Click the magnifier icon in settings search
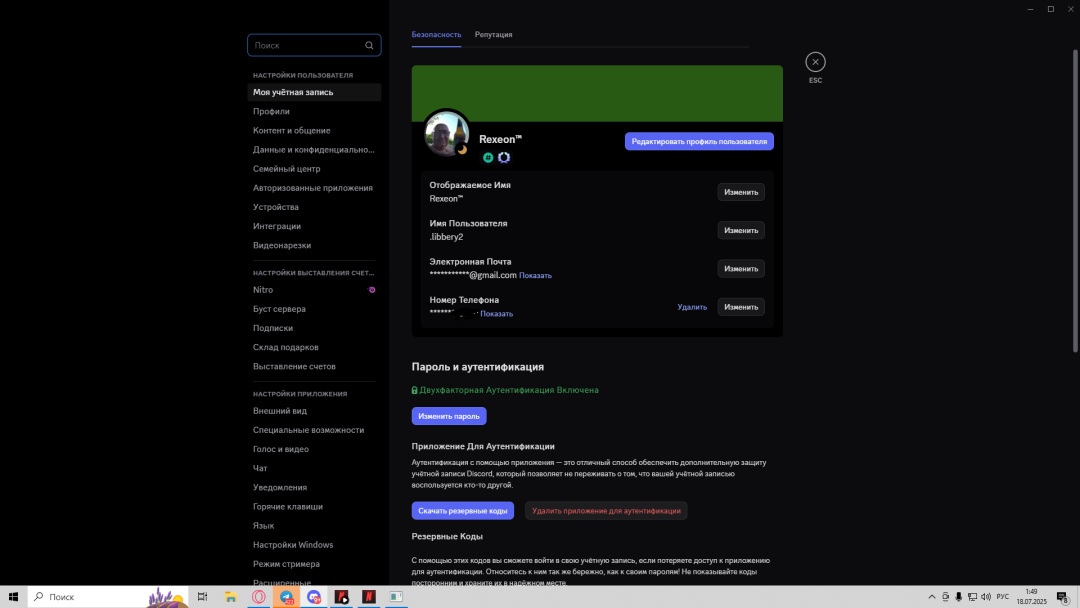The width and height of the screenshot is (1080, 608). (x=369, y=45)
